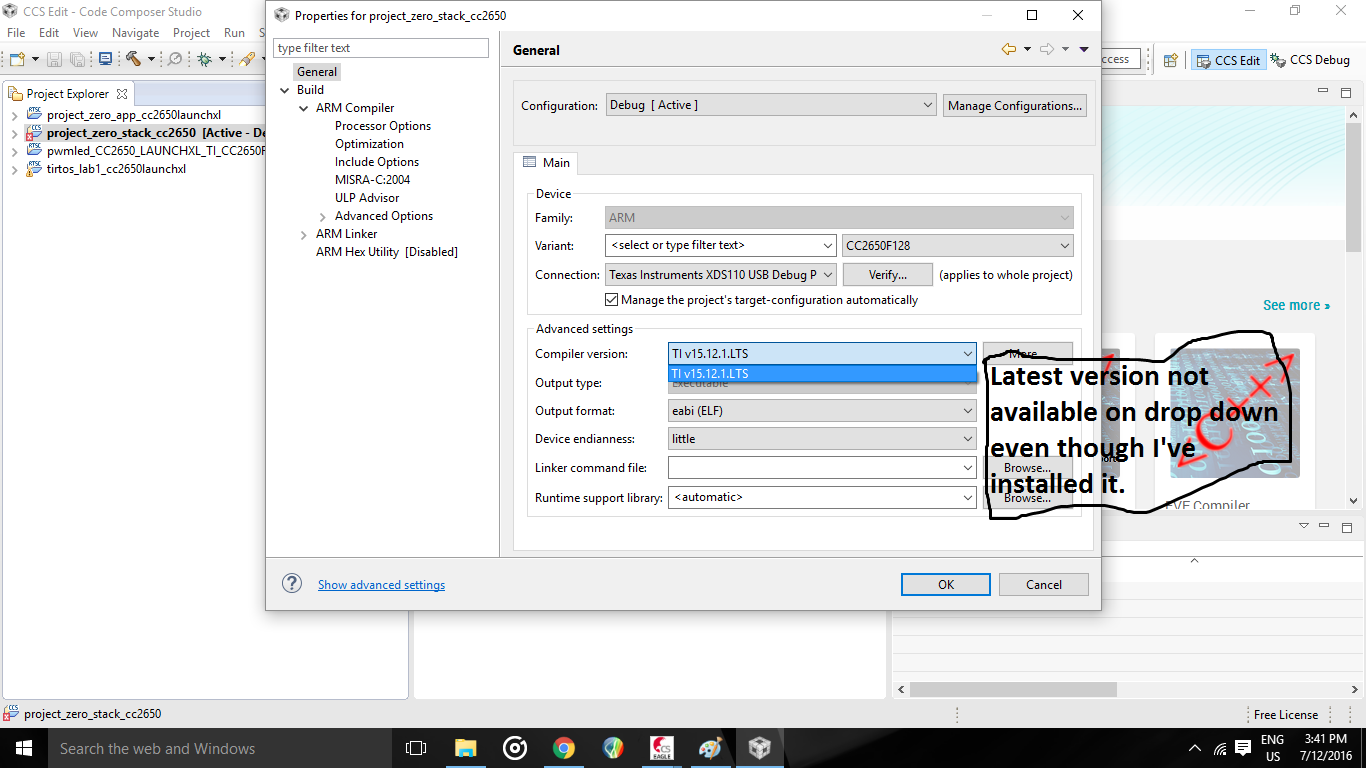Select Optimization in the settings tree
This screenshot has width=1366, height=768.
tap(370, 144)
